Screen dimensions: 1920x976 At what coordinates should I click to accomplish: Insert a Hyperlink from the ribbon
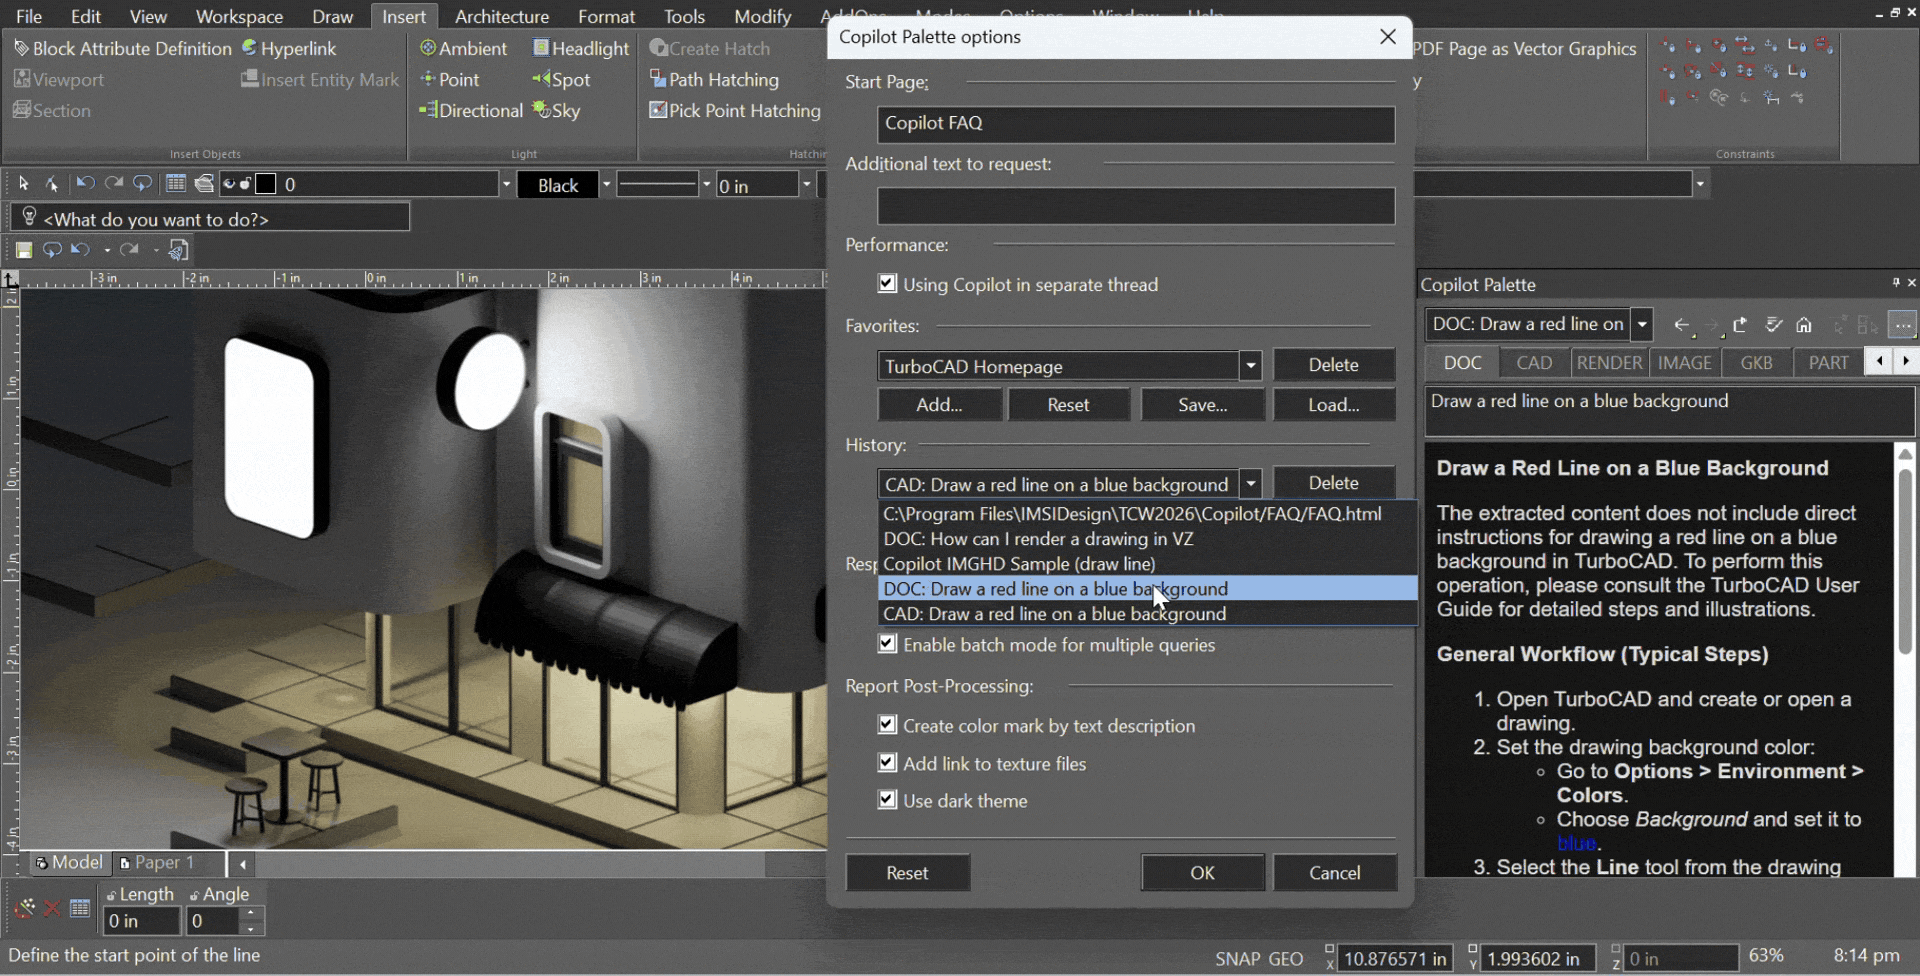pos(289,48)
